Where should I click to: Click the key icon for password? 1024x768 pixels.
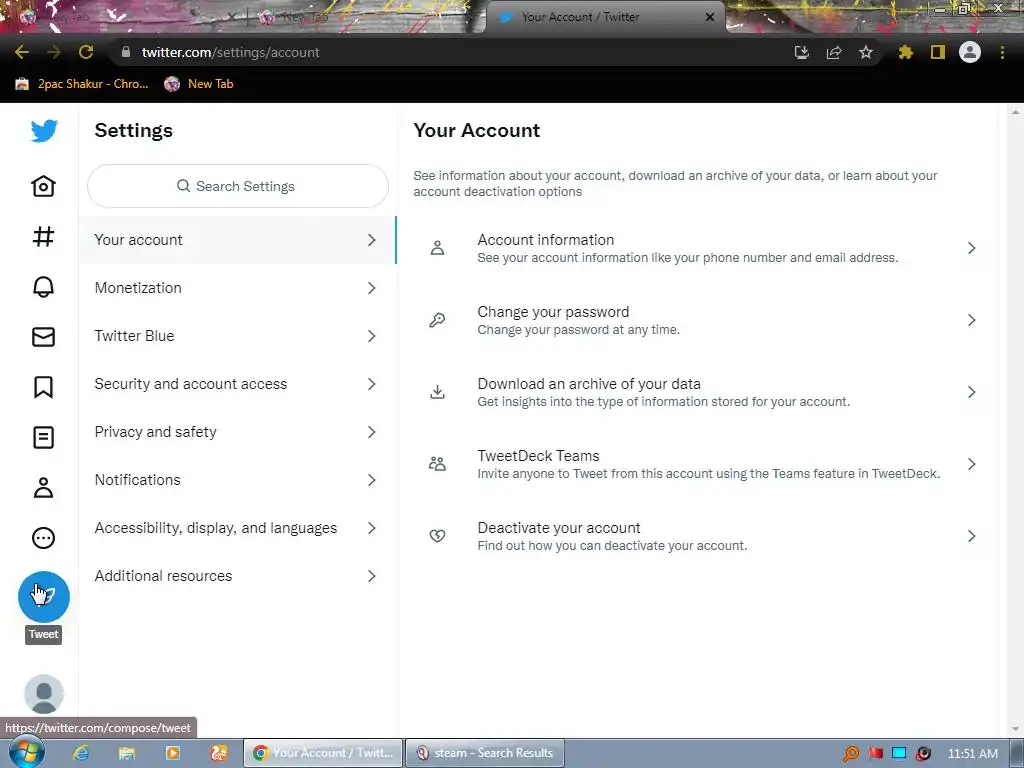pos(438,320)
